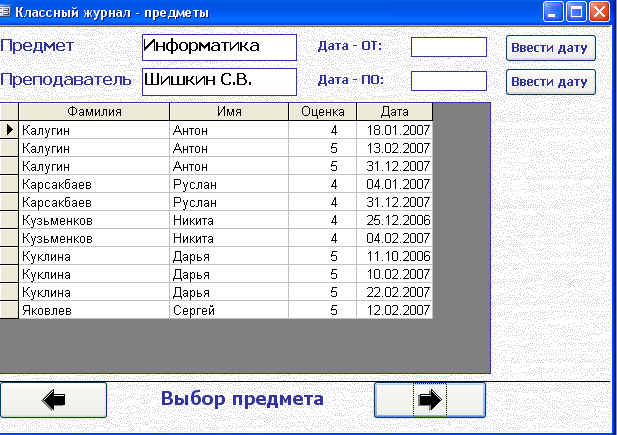617x435 pixels.
Task: Click the Сергей name cell
Action: pos(229,310)
